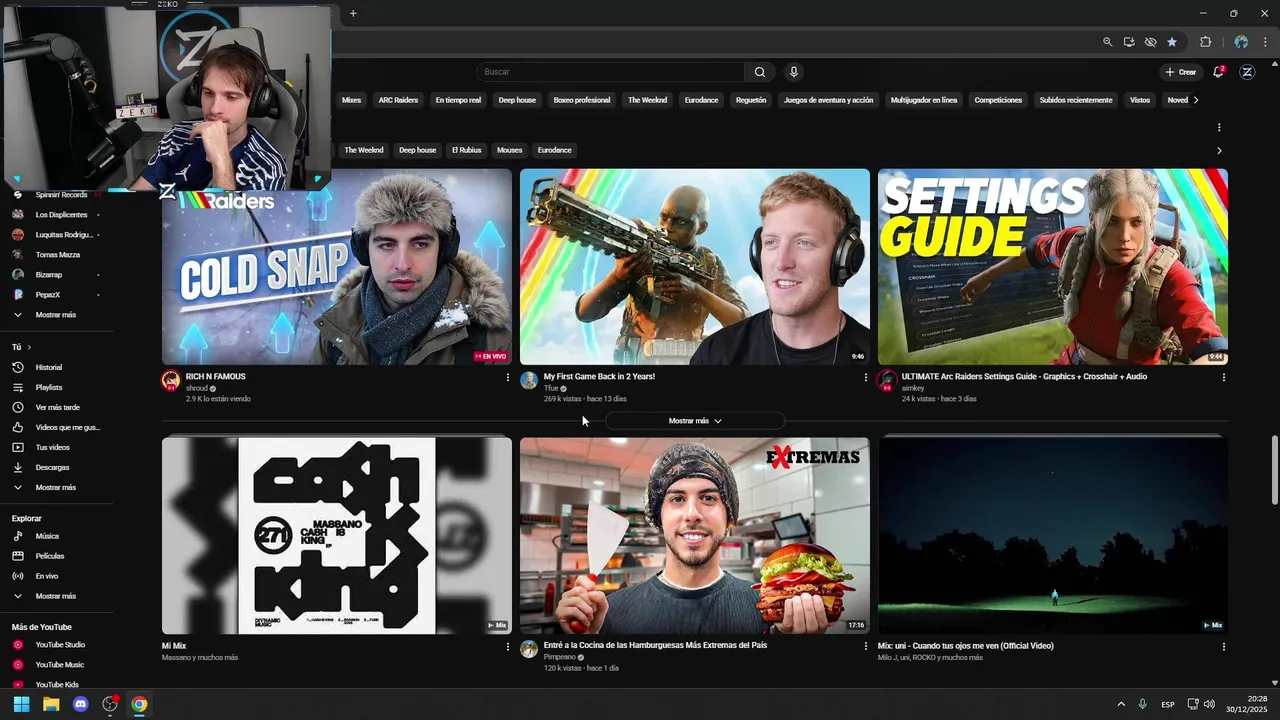Select the Mouses chip
The height and width of the screenshot is (720, 1280).
click(x=510, y=150)
